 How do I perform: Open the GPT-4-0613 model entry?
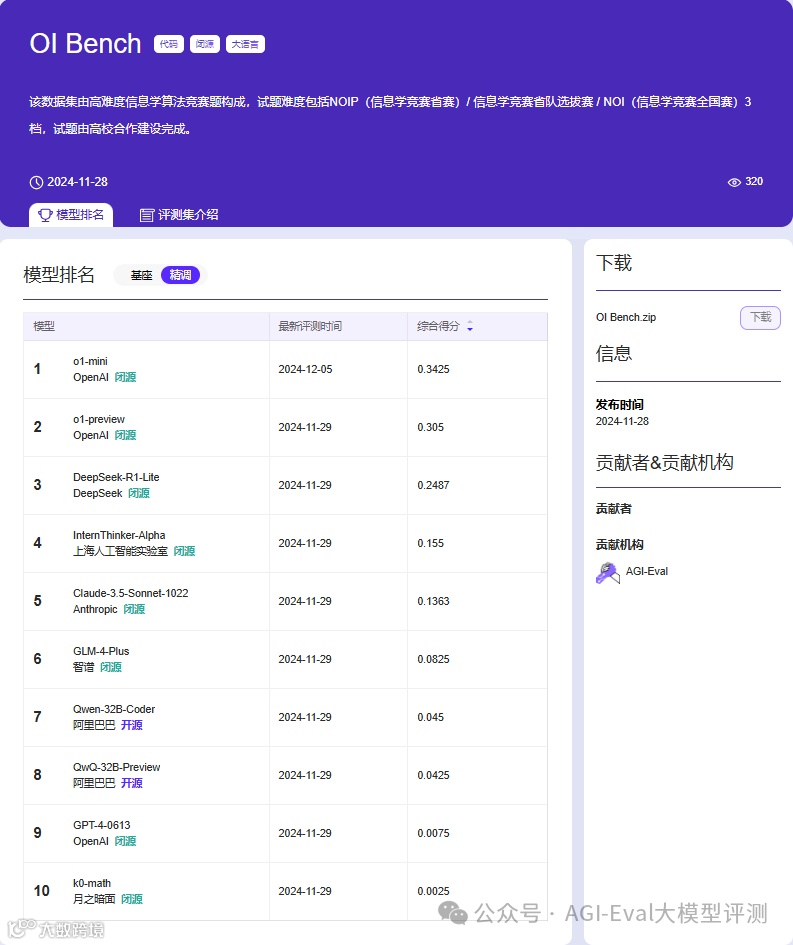(x=102, y=825)
